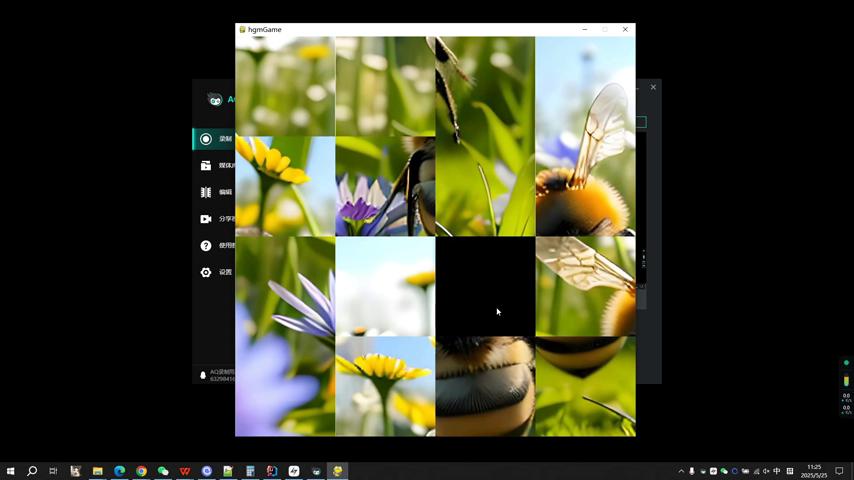Open settings gear icon in sidebar
Viewport: 854px width, 480px height.
206,272
